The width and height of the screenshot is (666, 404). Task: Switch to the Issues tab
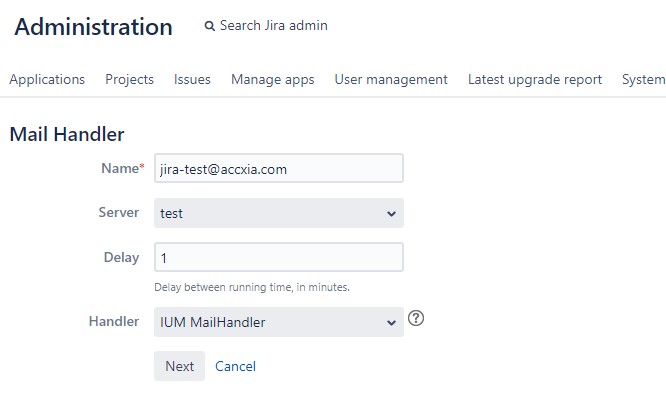click(192, 80)
